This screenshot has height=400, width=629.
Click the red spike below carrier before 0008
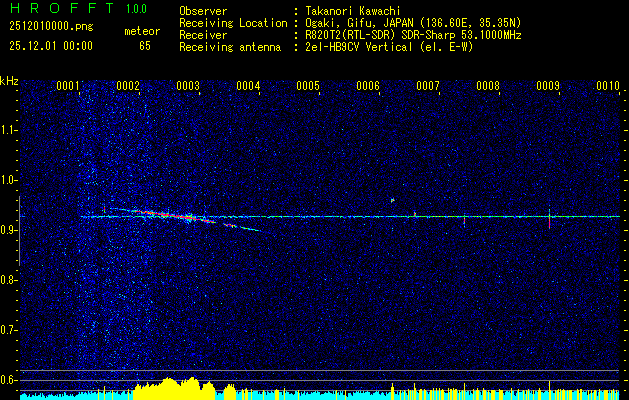click(464, 221)
